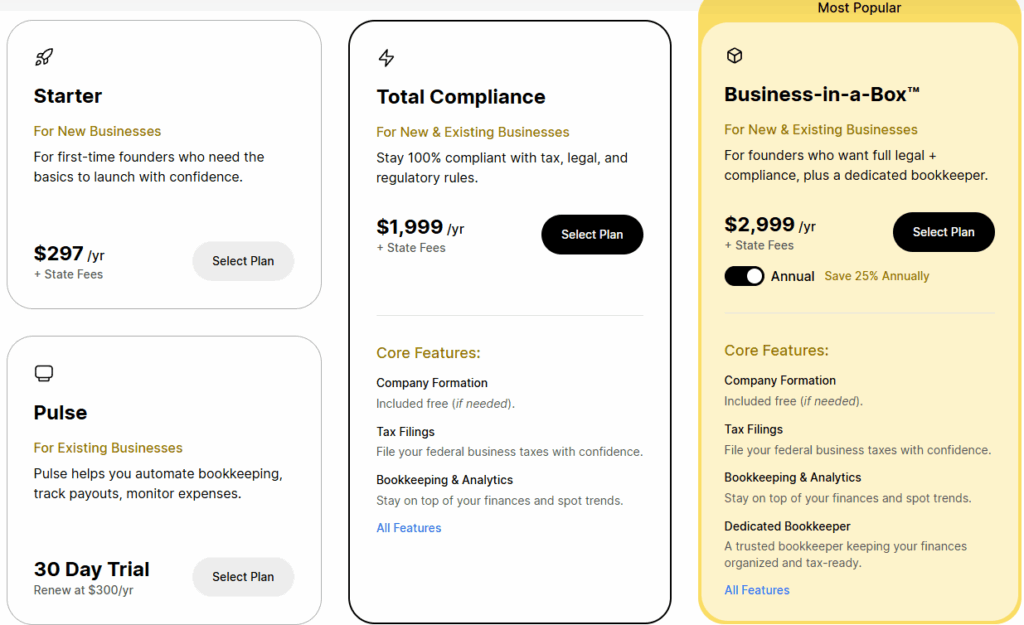The image size is (1024, 625).
Task: Choose Select Plan for Total Compliance
Action: coord(592,234)
